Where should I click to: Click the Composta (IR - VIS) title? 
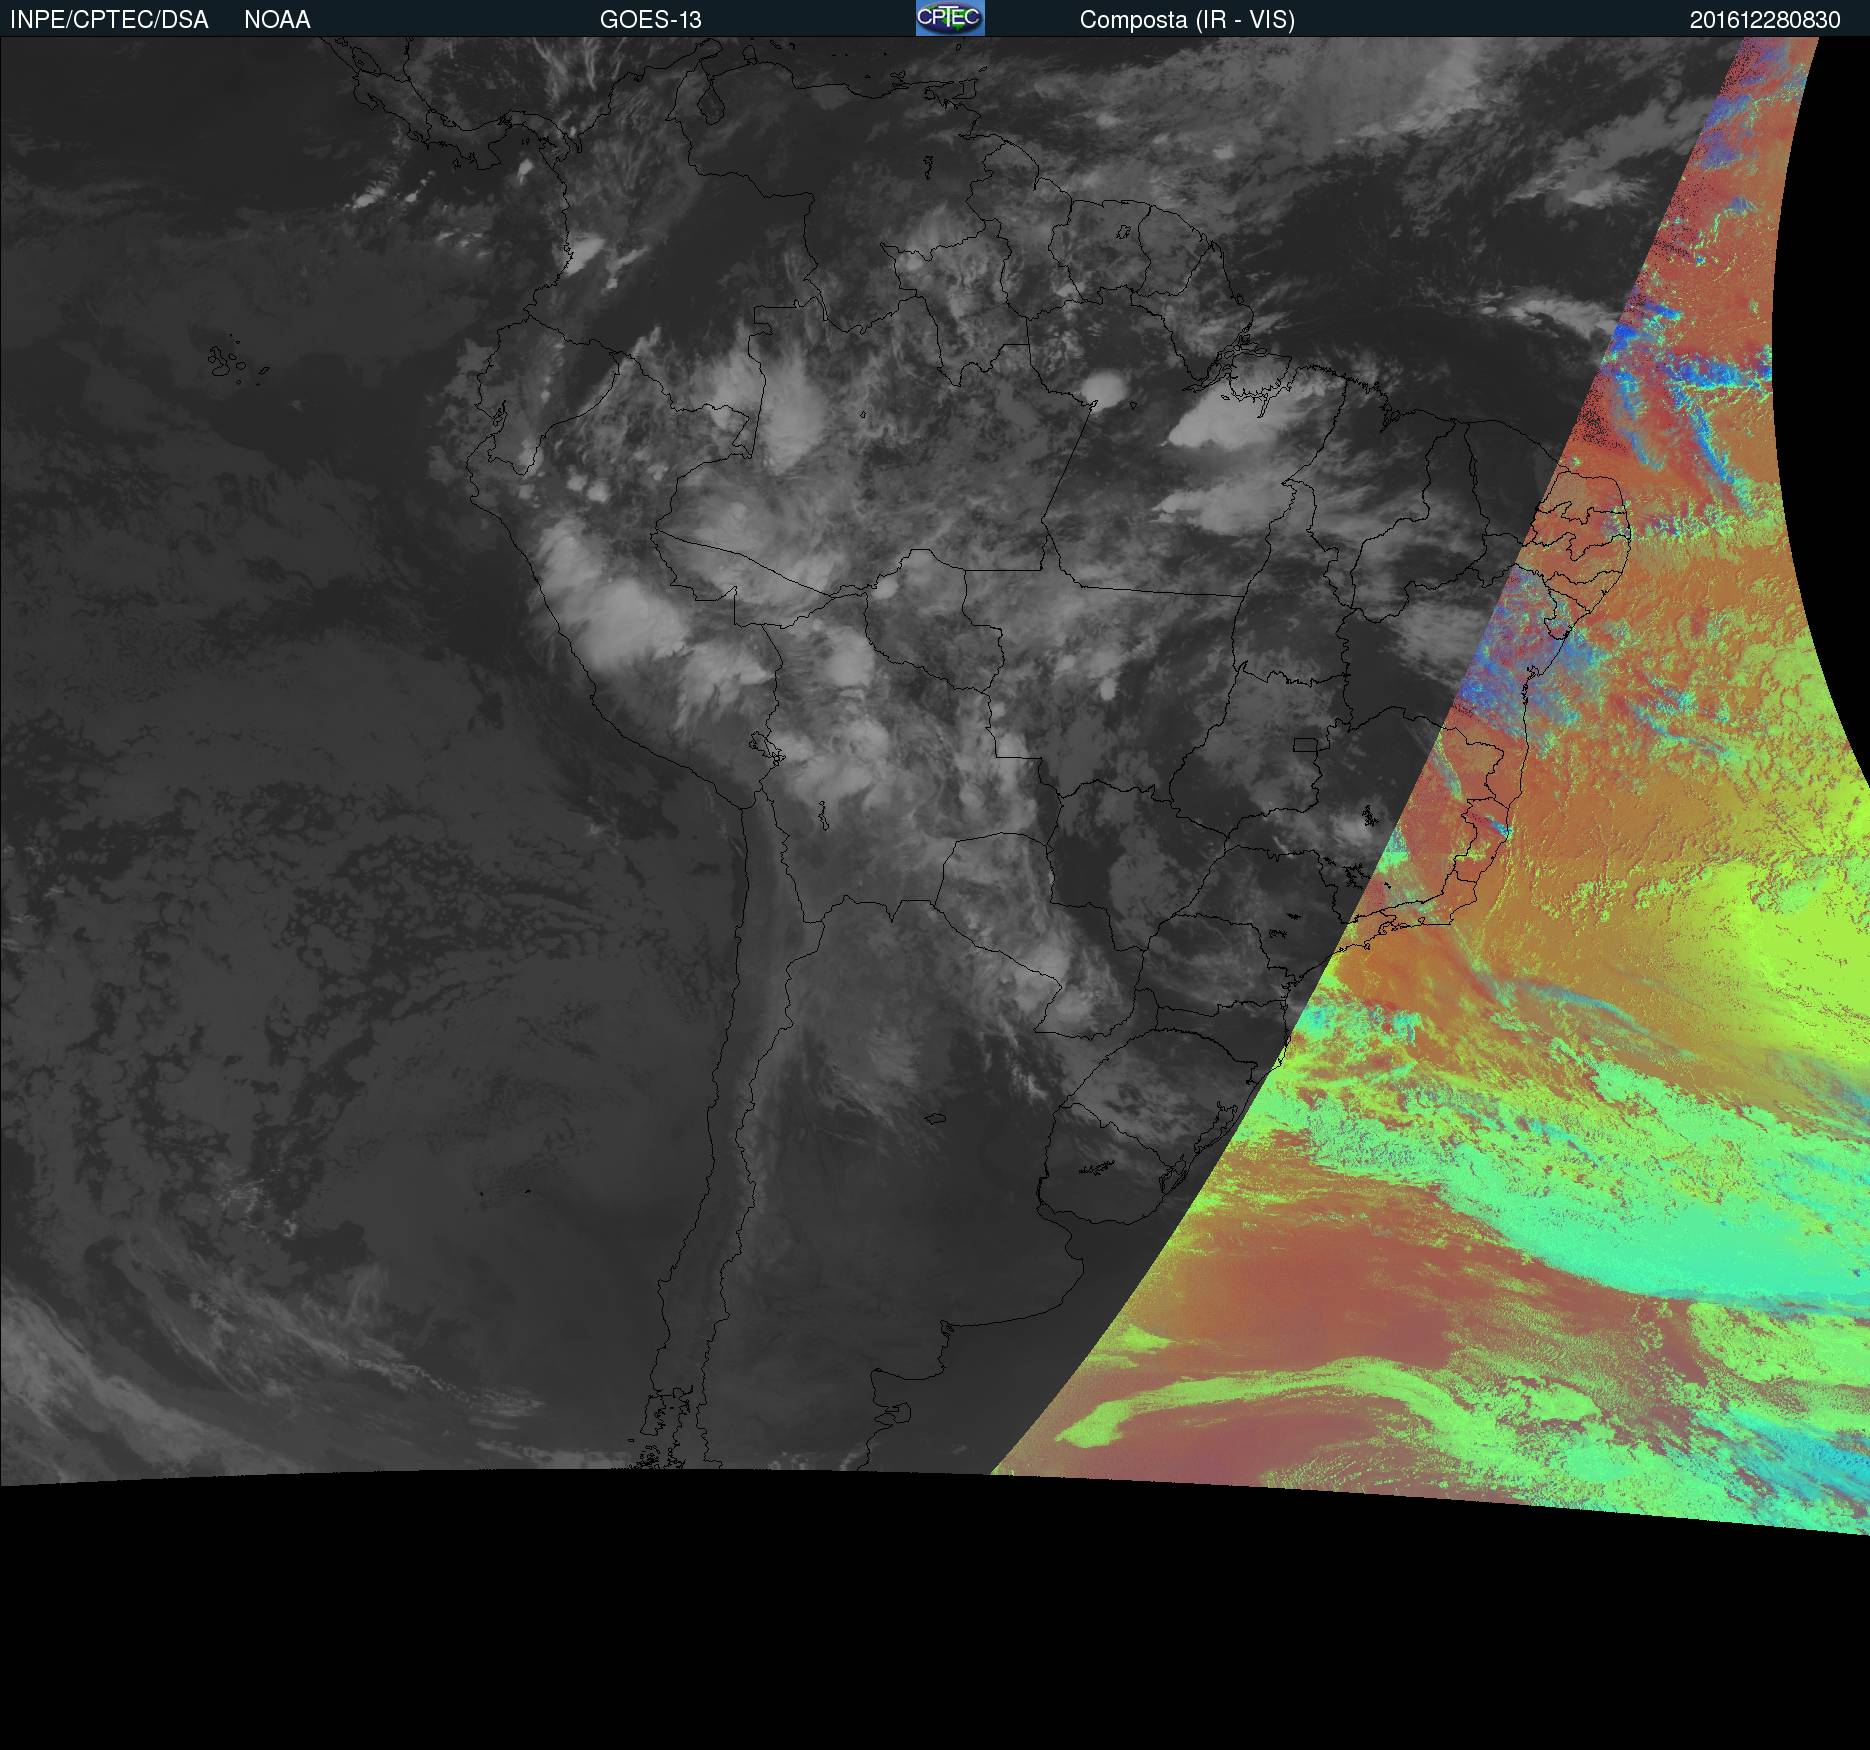tap(1187, 20)
